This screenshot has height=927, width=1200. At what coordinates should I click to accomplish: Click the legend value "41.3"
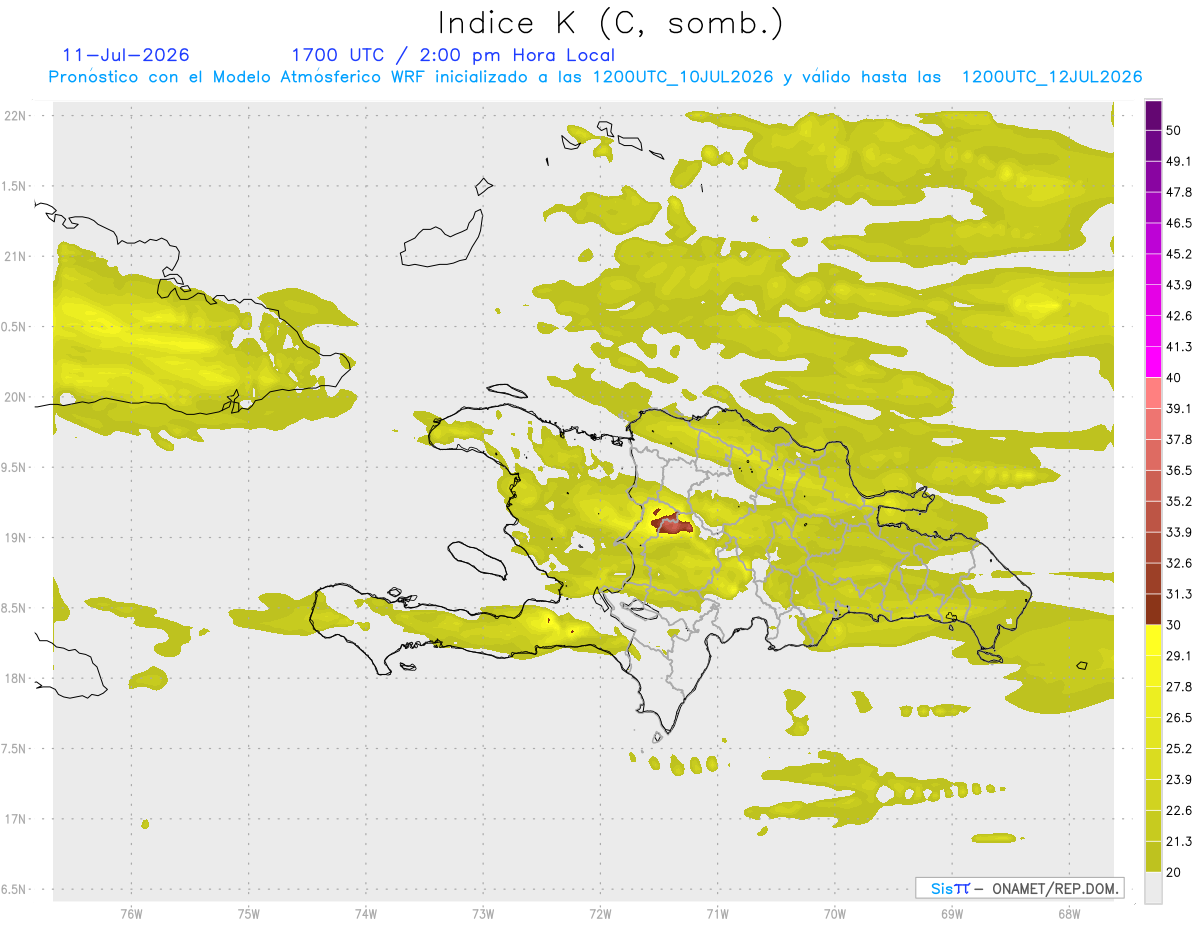pos(1179,347)
